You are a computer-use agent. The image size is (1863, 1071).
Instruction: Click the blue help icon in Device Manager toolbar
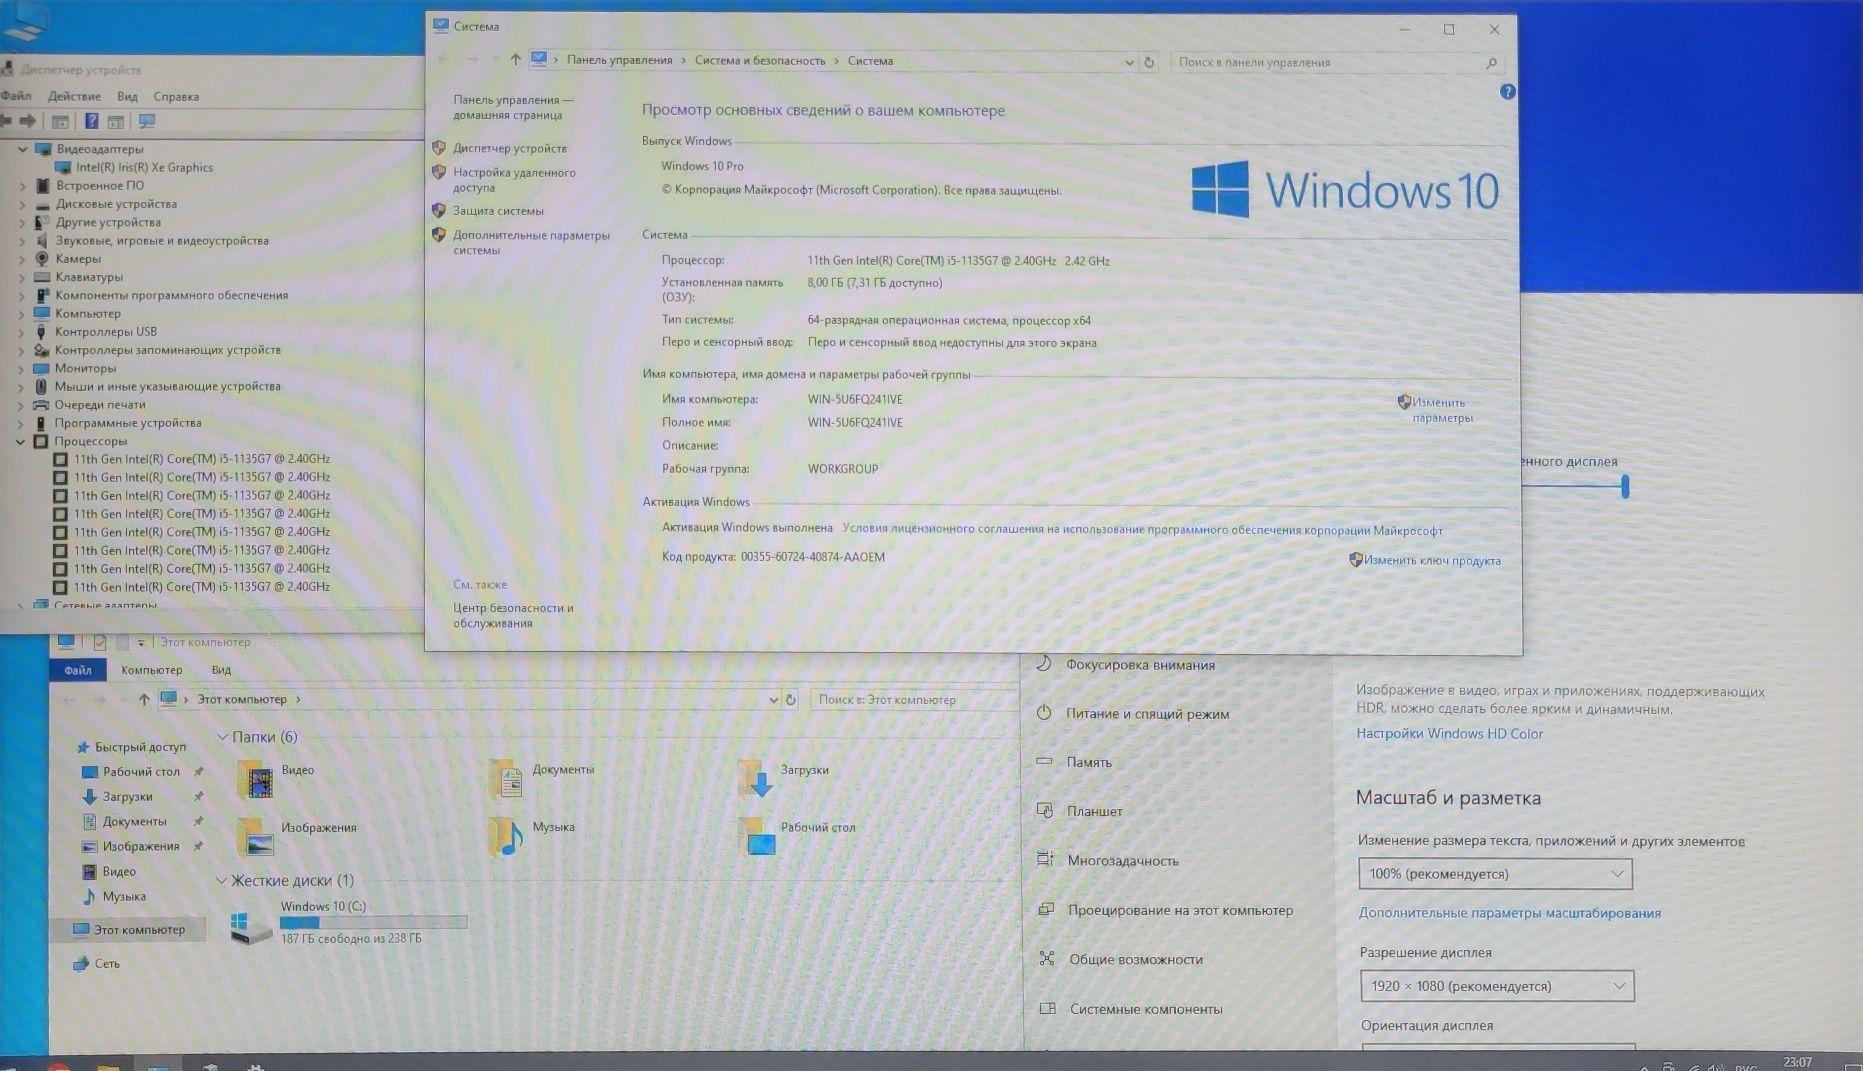click(91, 121)
